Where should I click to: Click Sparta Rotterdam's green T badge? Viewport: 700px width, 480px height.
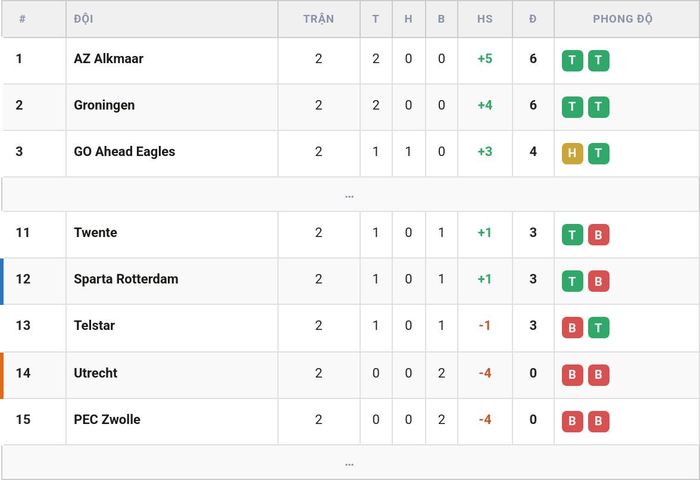tap(572, 281)
